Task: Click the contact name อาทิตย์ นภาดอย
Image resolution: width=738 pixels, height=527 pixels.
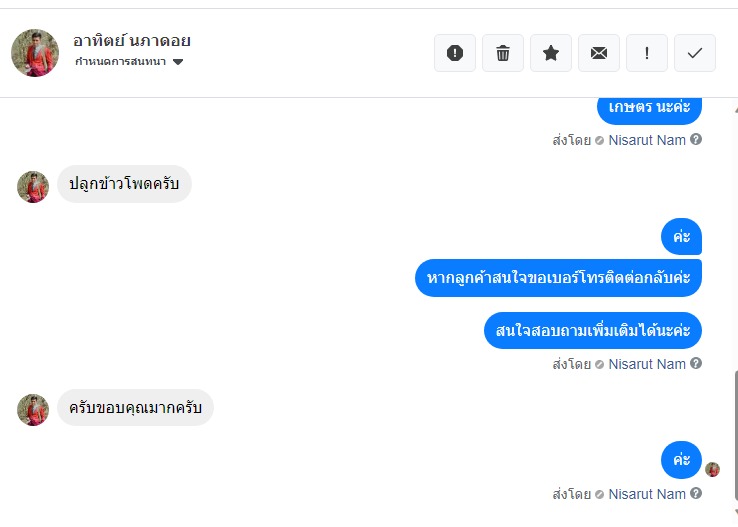Action: [x=132, y=41]
